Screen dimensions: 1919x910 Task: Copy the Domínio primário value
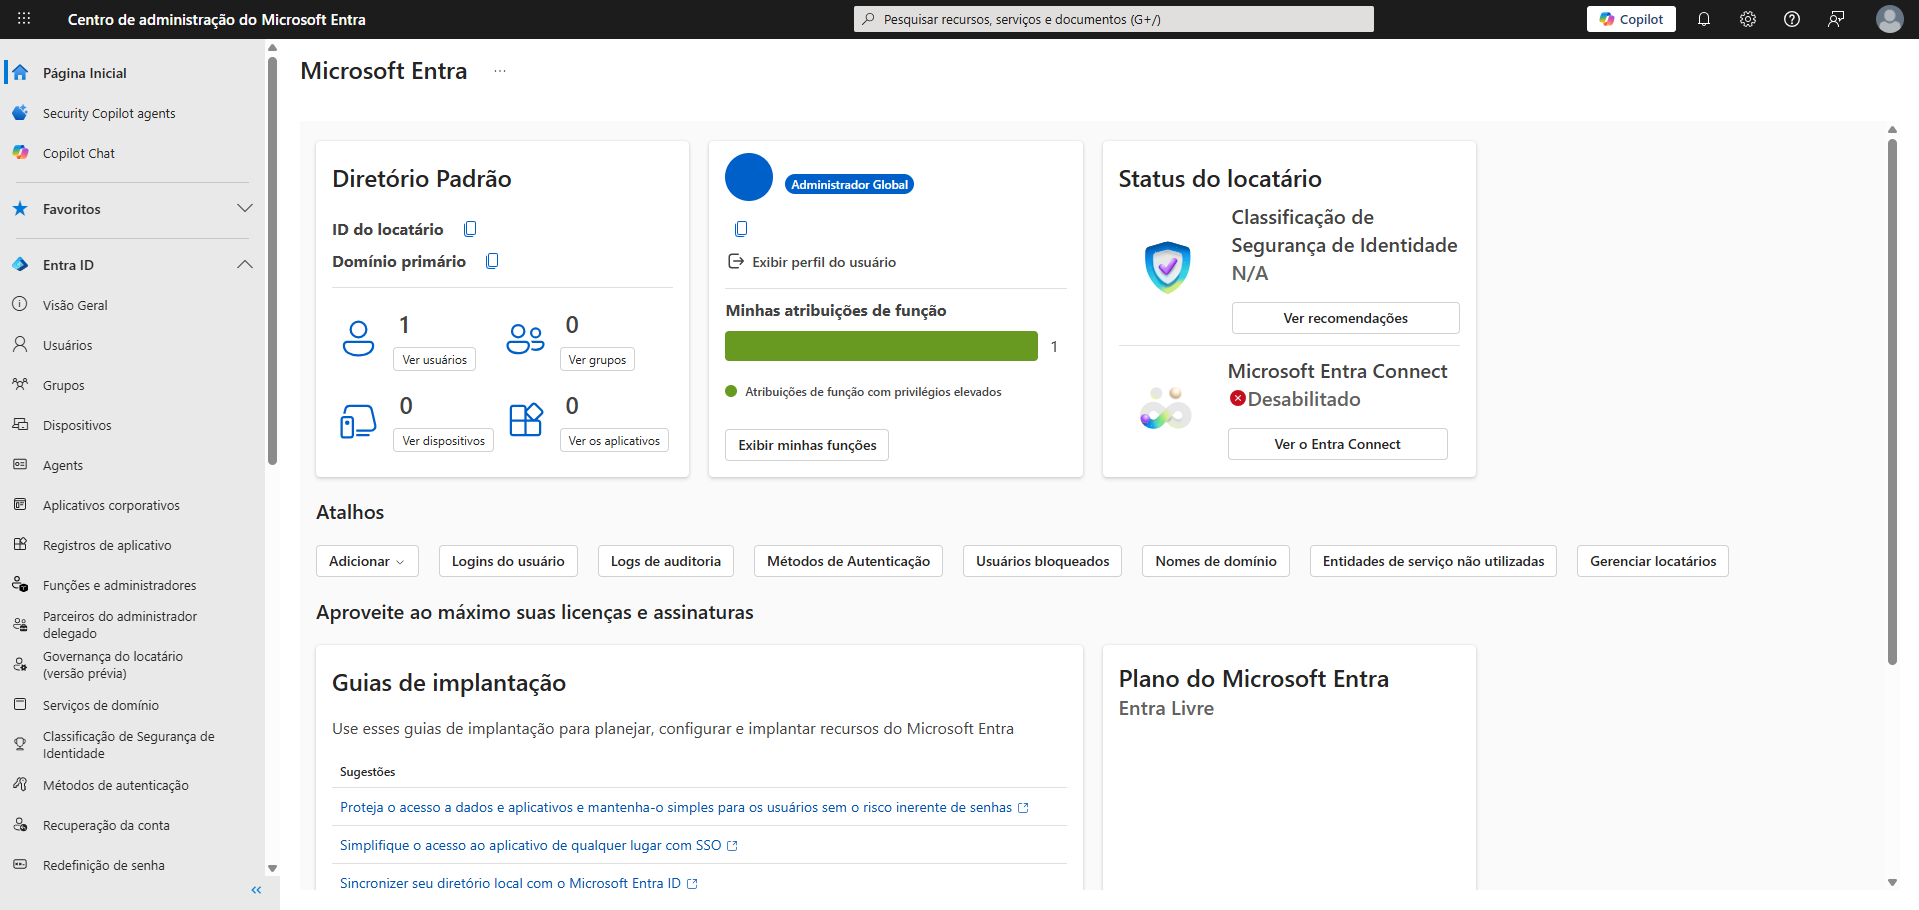[x=492, y=261]
